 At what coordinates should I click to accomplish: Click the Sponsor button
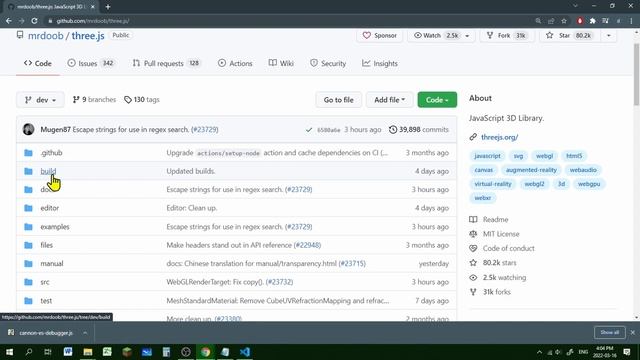click(x=380, y=36)
